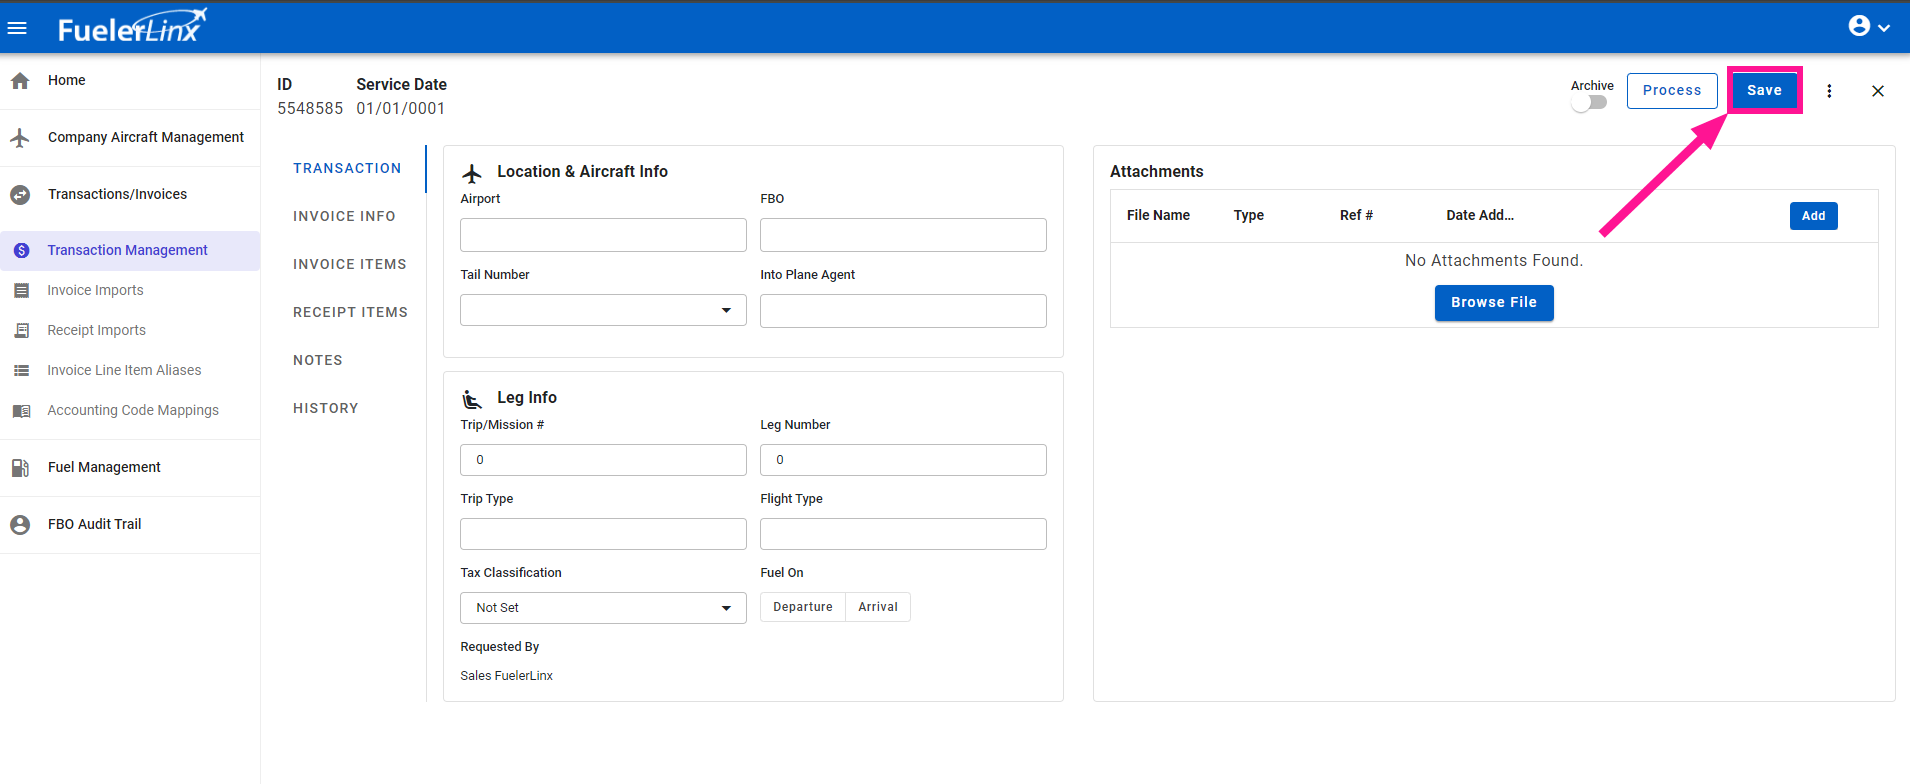Click the Leg Number input field
The width and height of the screenshot is (1910, 784).
click(903, 460)
